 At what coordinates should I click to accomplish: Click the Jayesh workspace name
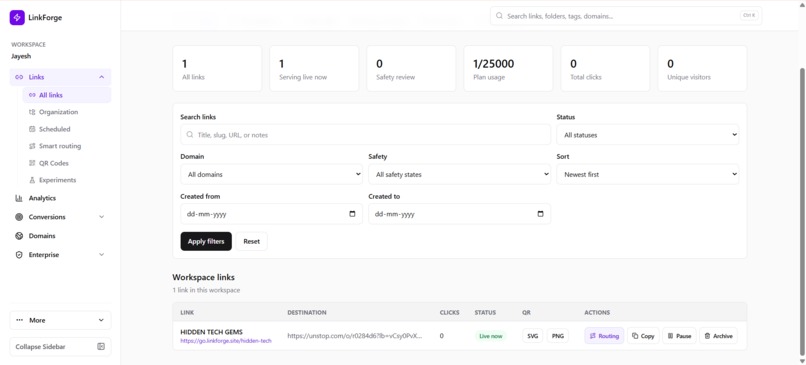pos(21,57)
